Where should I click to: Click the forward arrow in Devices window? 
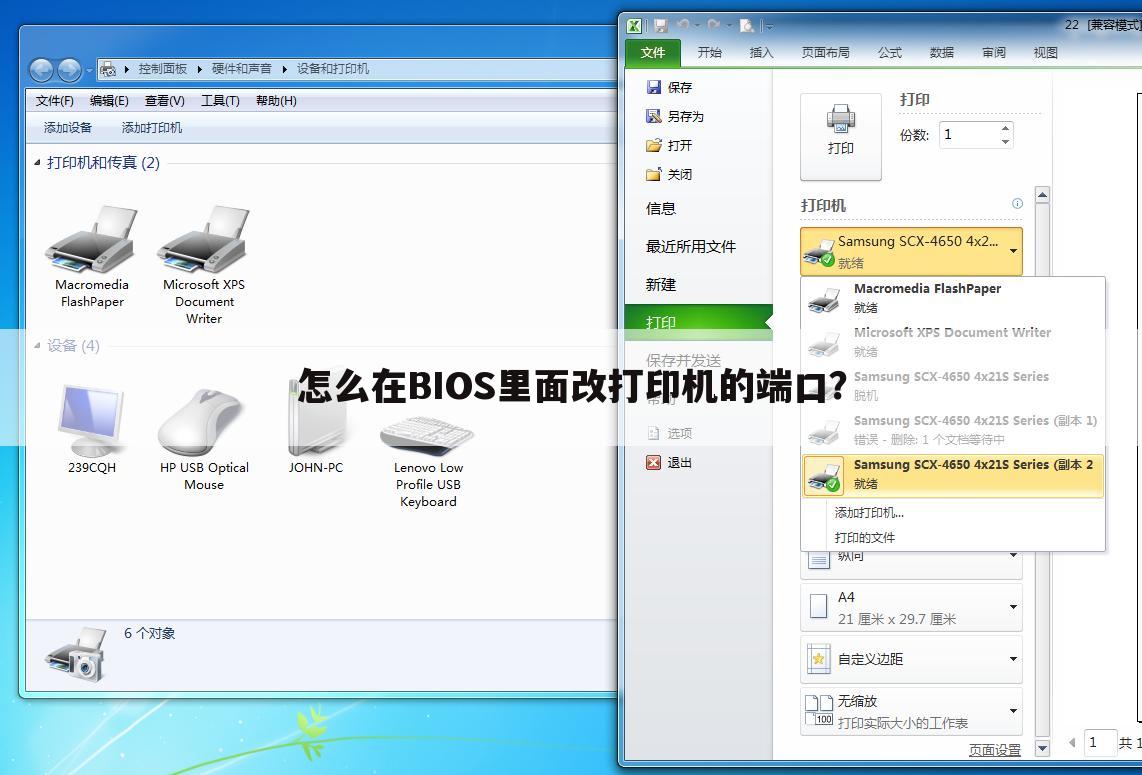[69, 69]
